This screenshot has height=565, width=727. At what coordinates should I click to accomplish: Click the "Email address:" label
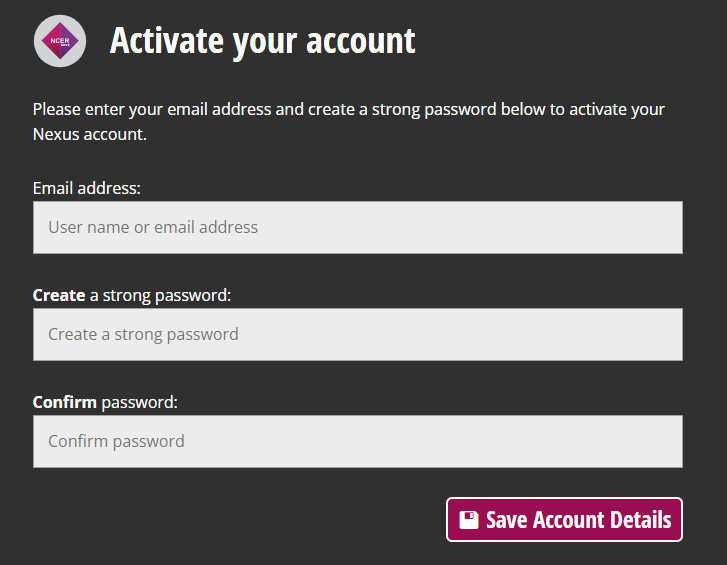click(87, 188)
